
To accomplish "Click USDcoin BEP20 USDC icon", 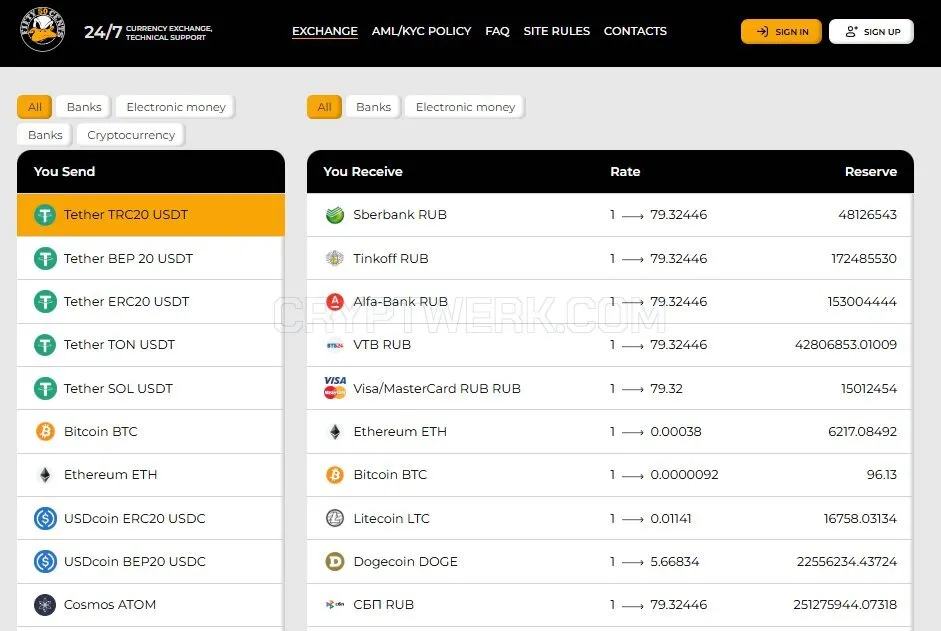I will click(x=45, y=561).
